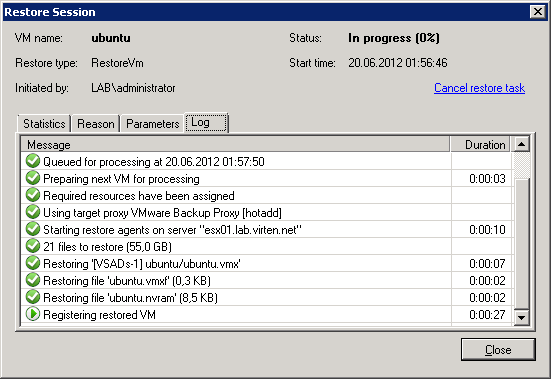Click the log vertical scrollbar thumb
551x379 pixels.
coord(521,244)
